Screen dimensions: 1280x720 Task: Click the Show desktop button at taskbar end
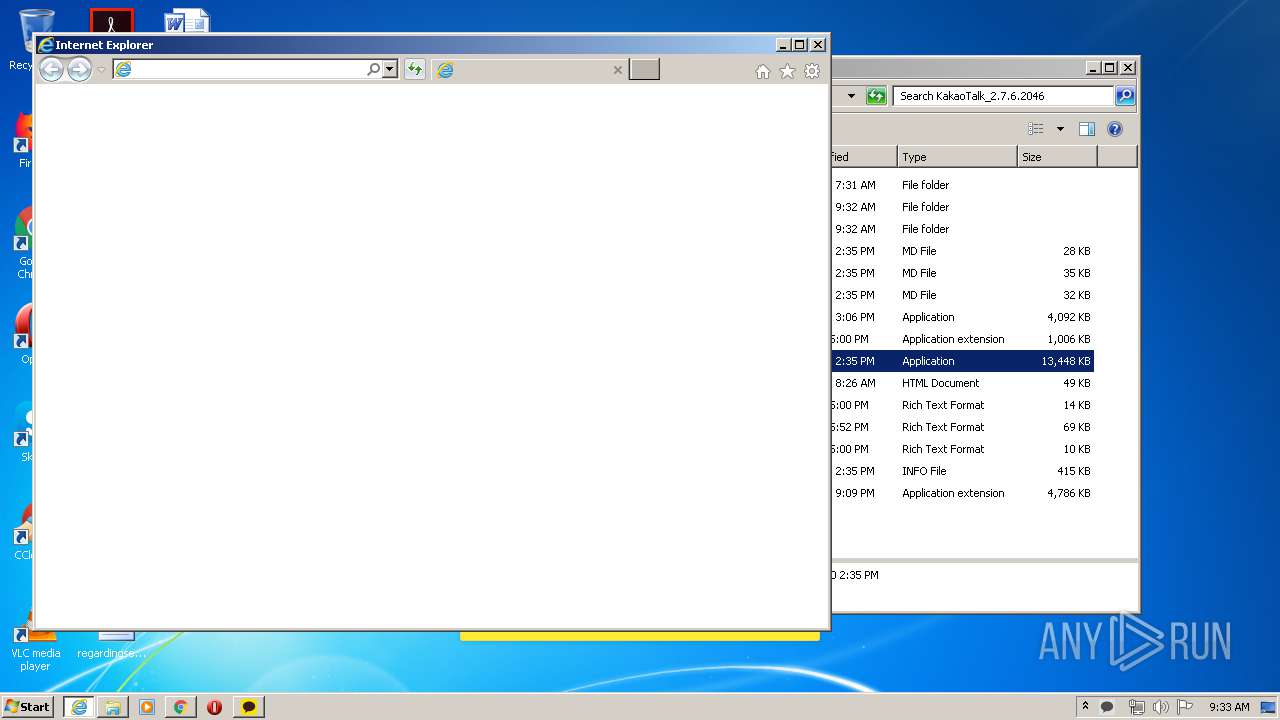pos(1269,706)
